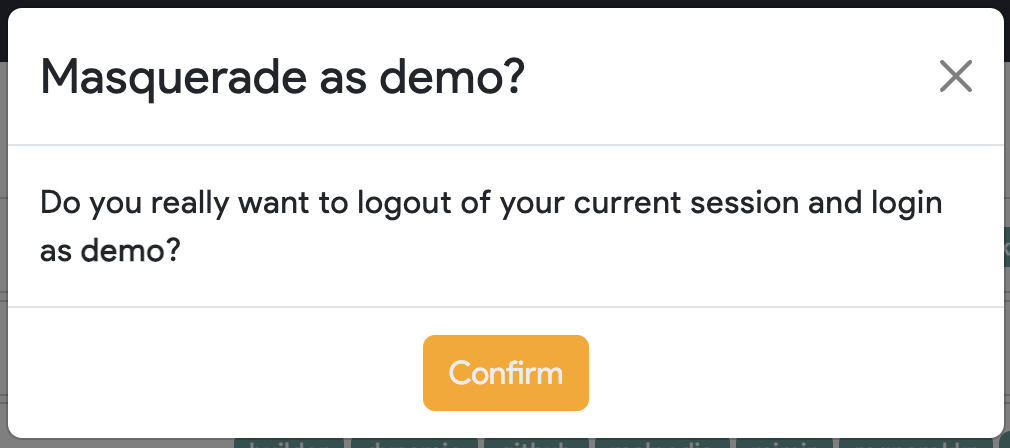Click the leftmost dark green tag below the dialog
The height and width of the screenshot is (448, 1010).
coord(289,443)
